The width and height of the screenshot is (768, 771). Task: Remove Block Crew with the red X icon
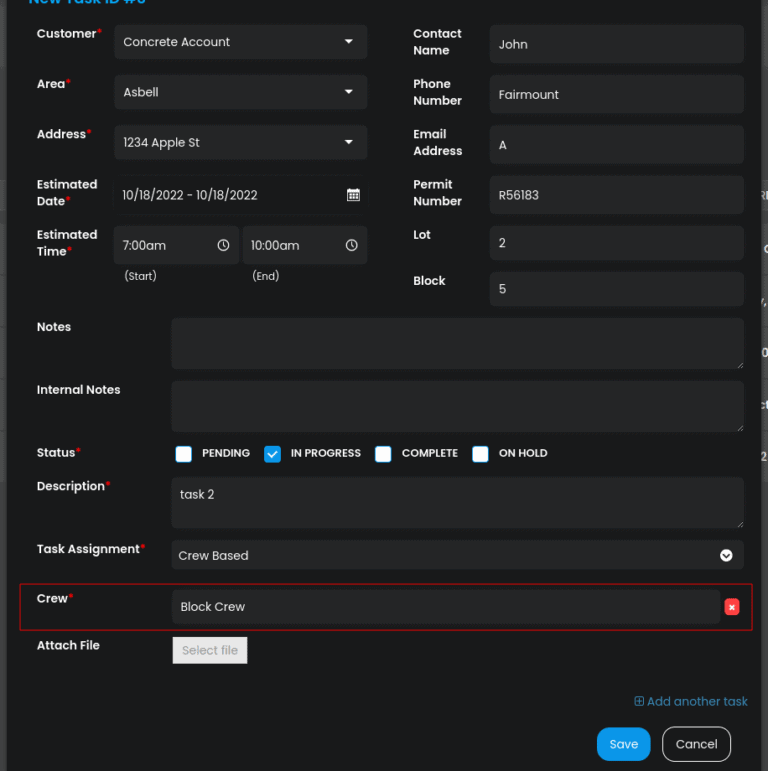(x=732, y=607)
